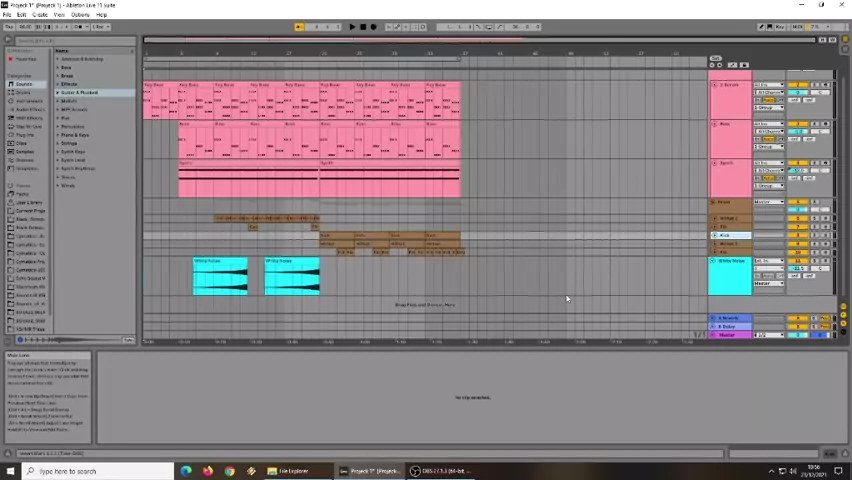Open the Create menu
Image resolution: width=852 pixels, height=480 pixels.
[40, 15]
